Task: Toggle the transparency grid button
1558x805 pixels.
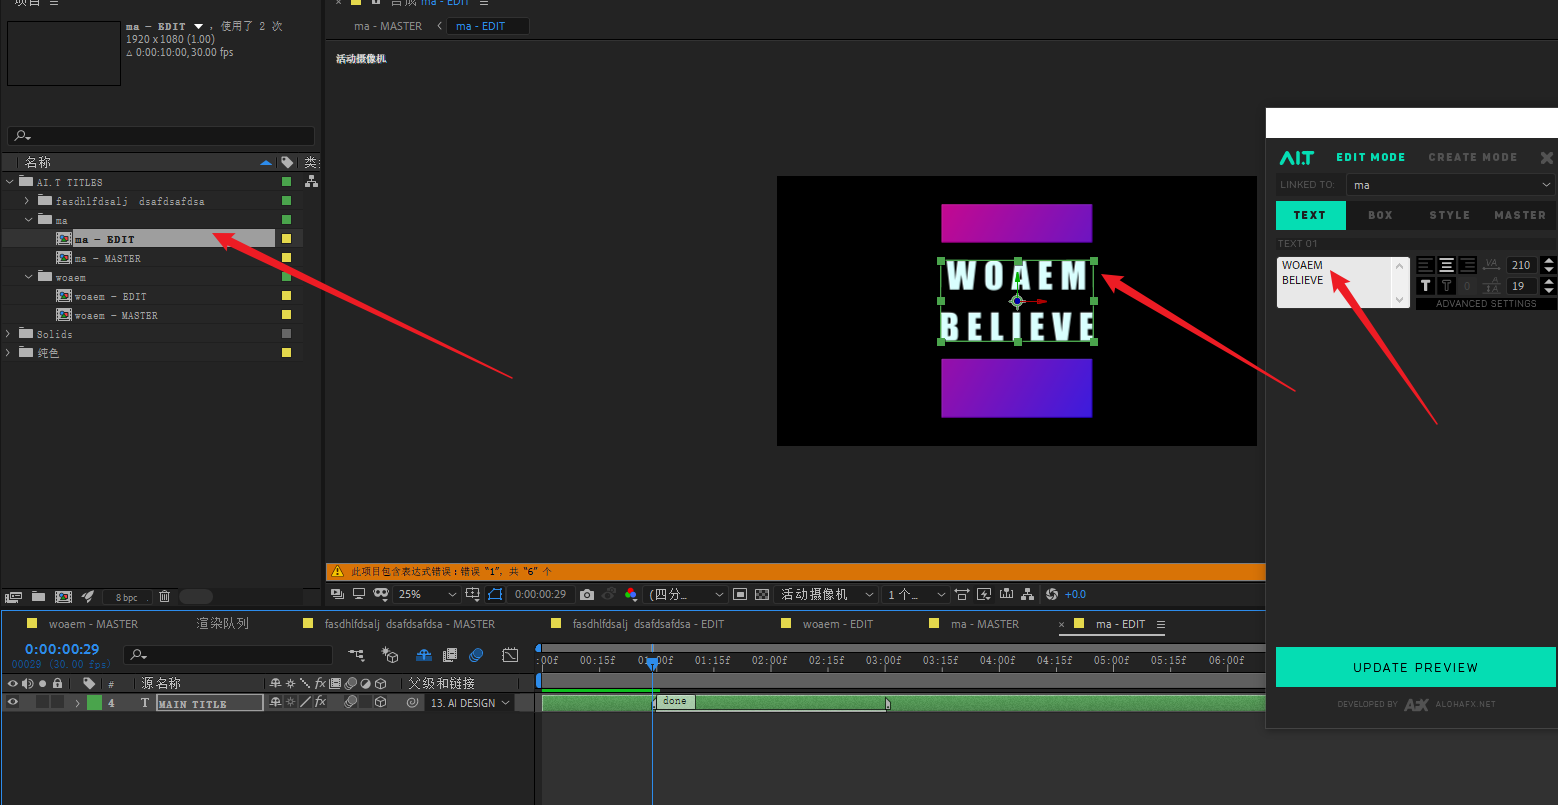Action: [x=762, y=594]
